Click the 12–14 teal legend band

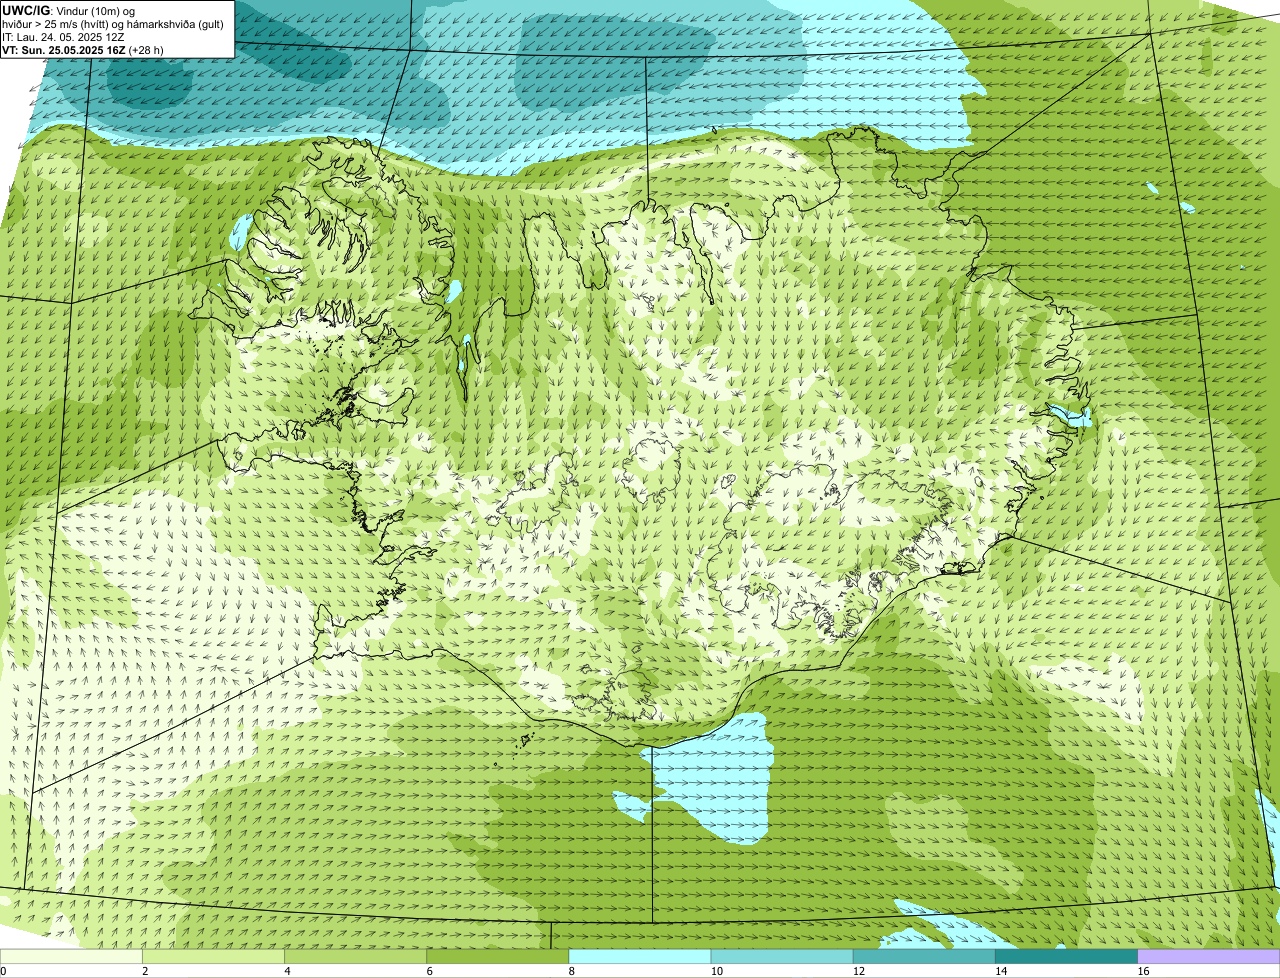pos(924,956)
